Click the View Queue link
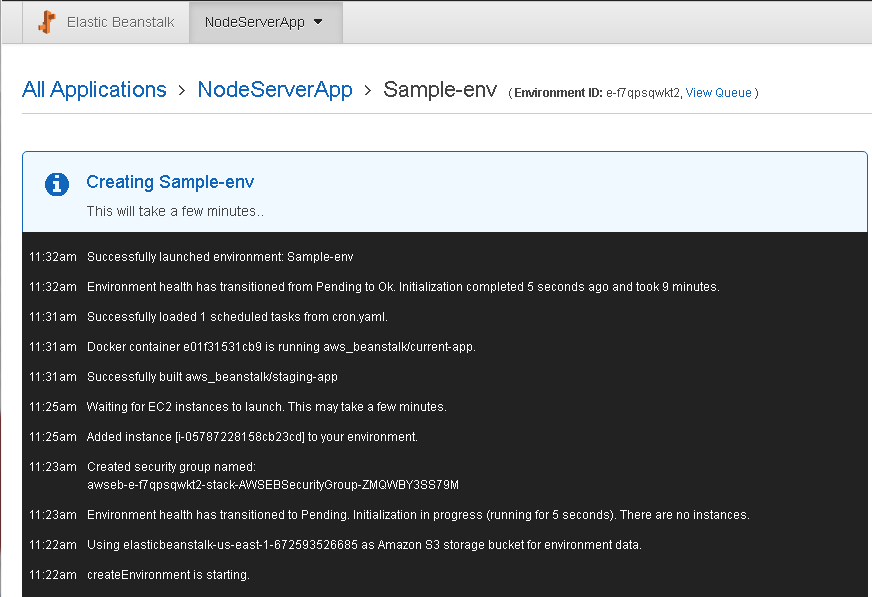Image resolution: width=872 pixels, height=597 pixels. click(x=719, y=93)
